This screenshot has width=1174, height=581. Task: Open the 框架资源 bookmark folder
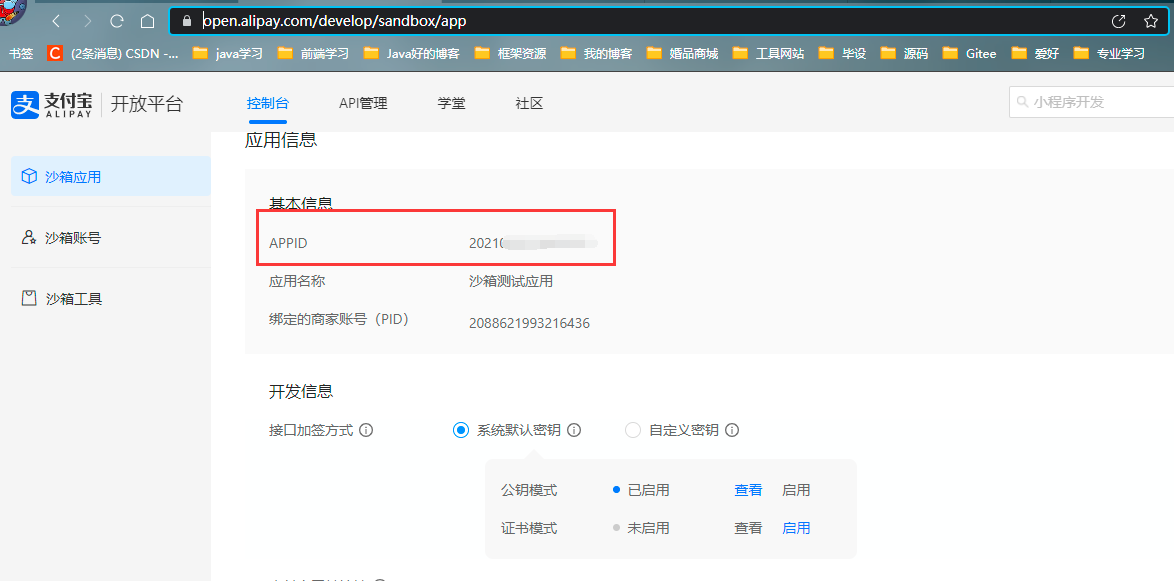510,53
